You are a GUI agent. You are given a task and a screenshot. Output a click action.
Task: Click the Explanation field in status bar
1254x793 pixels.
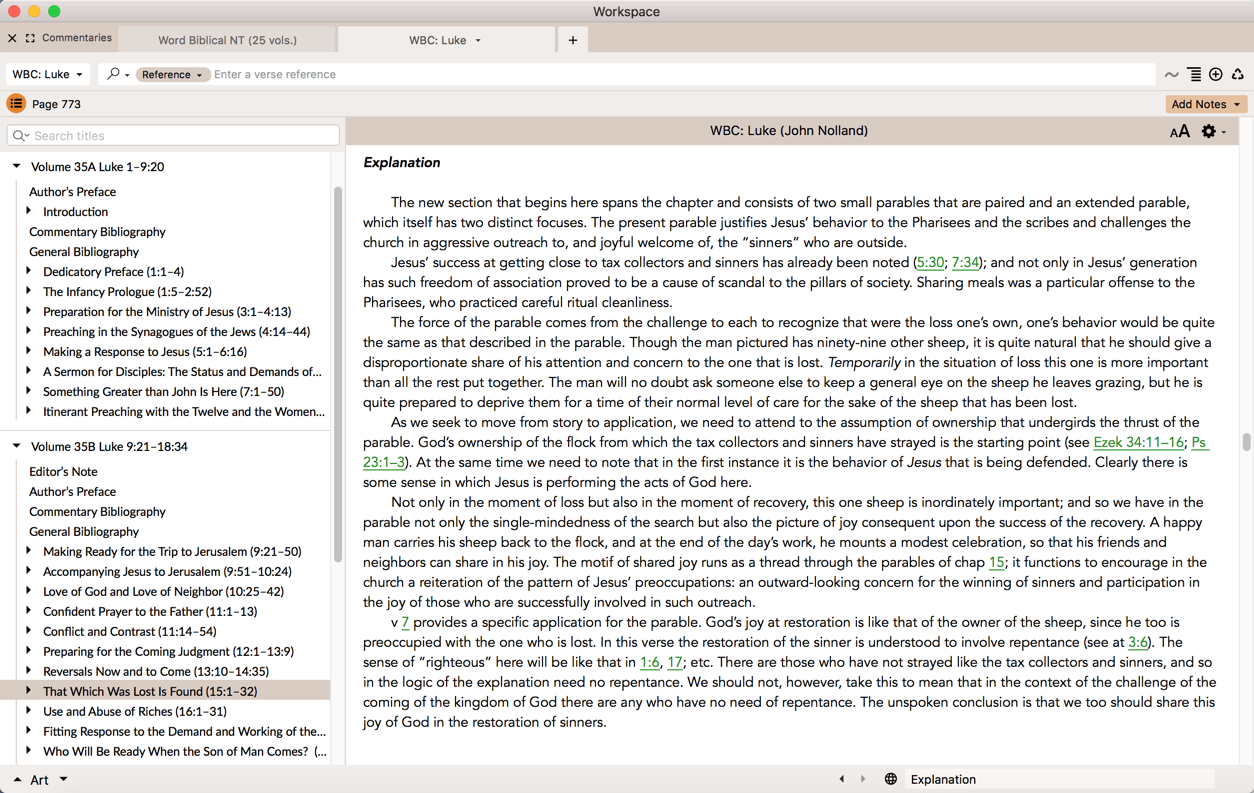1058,779
